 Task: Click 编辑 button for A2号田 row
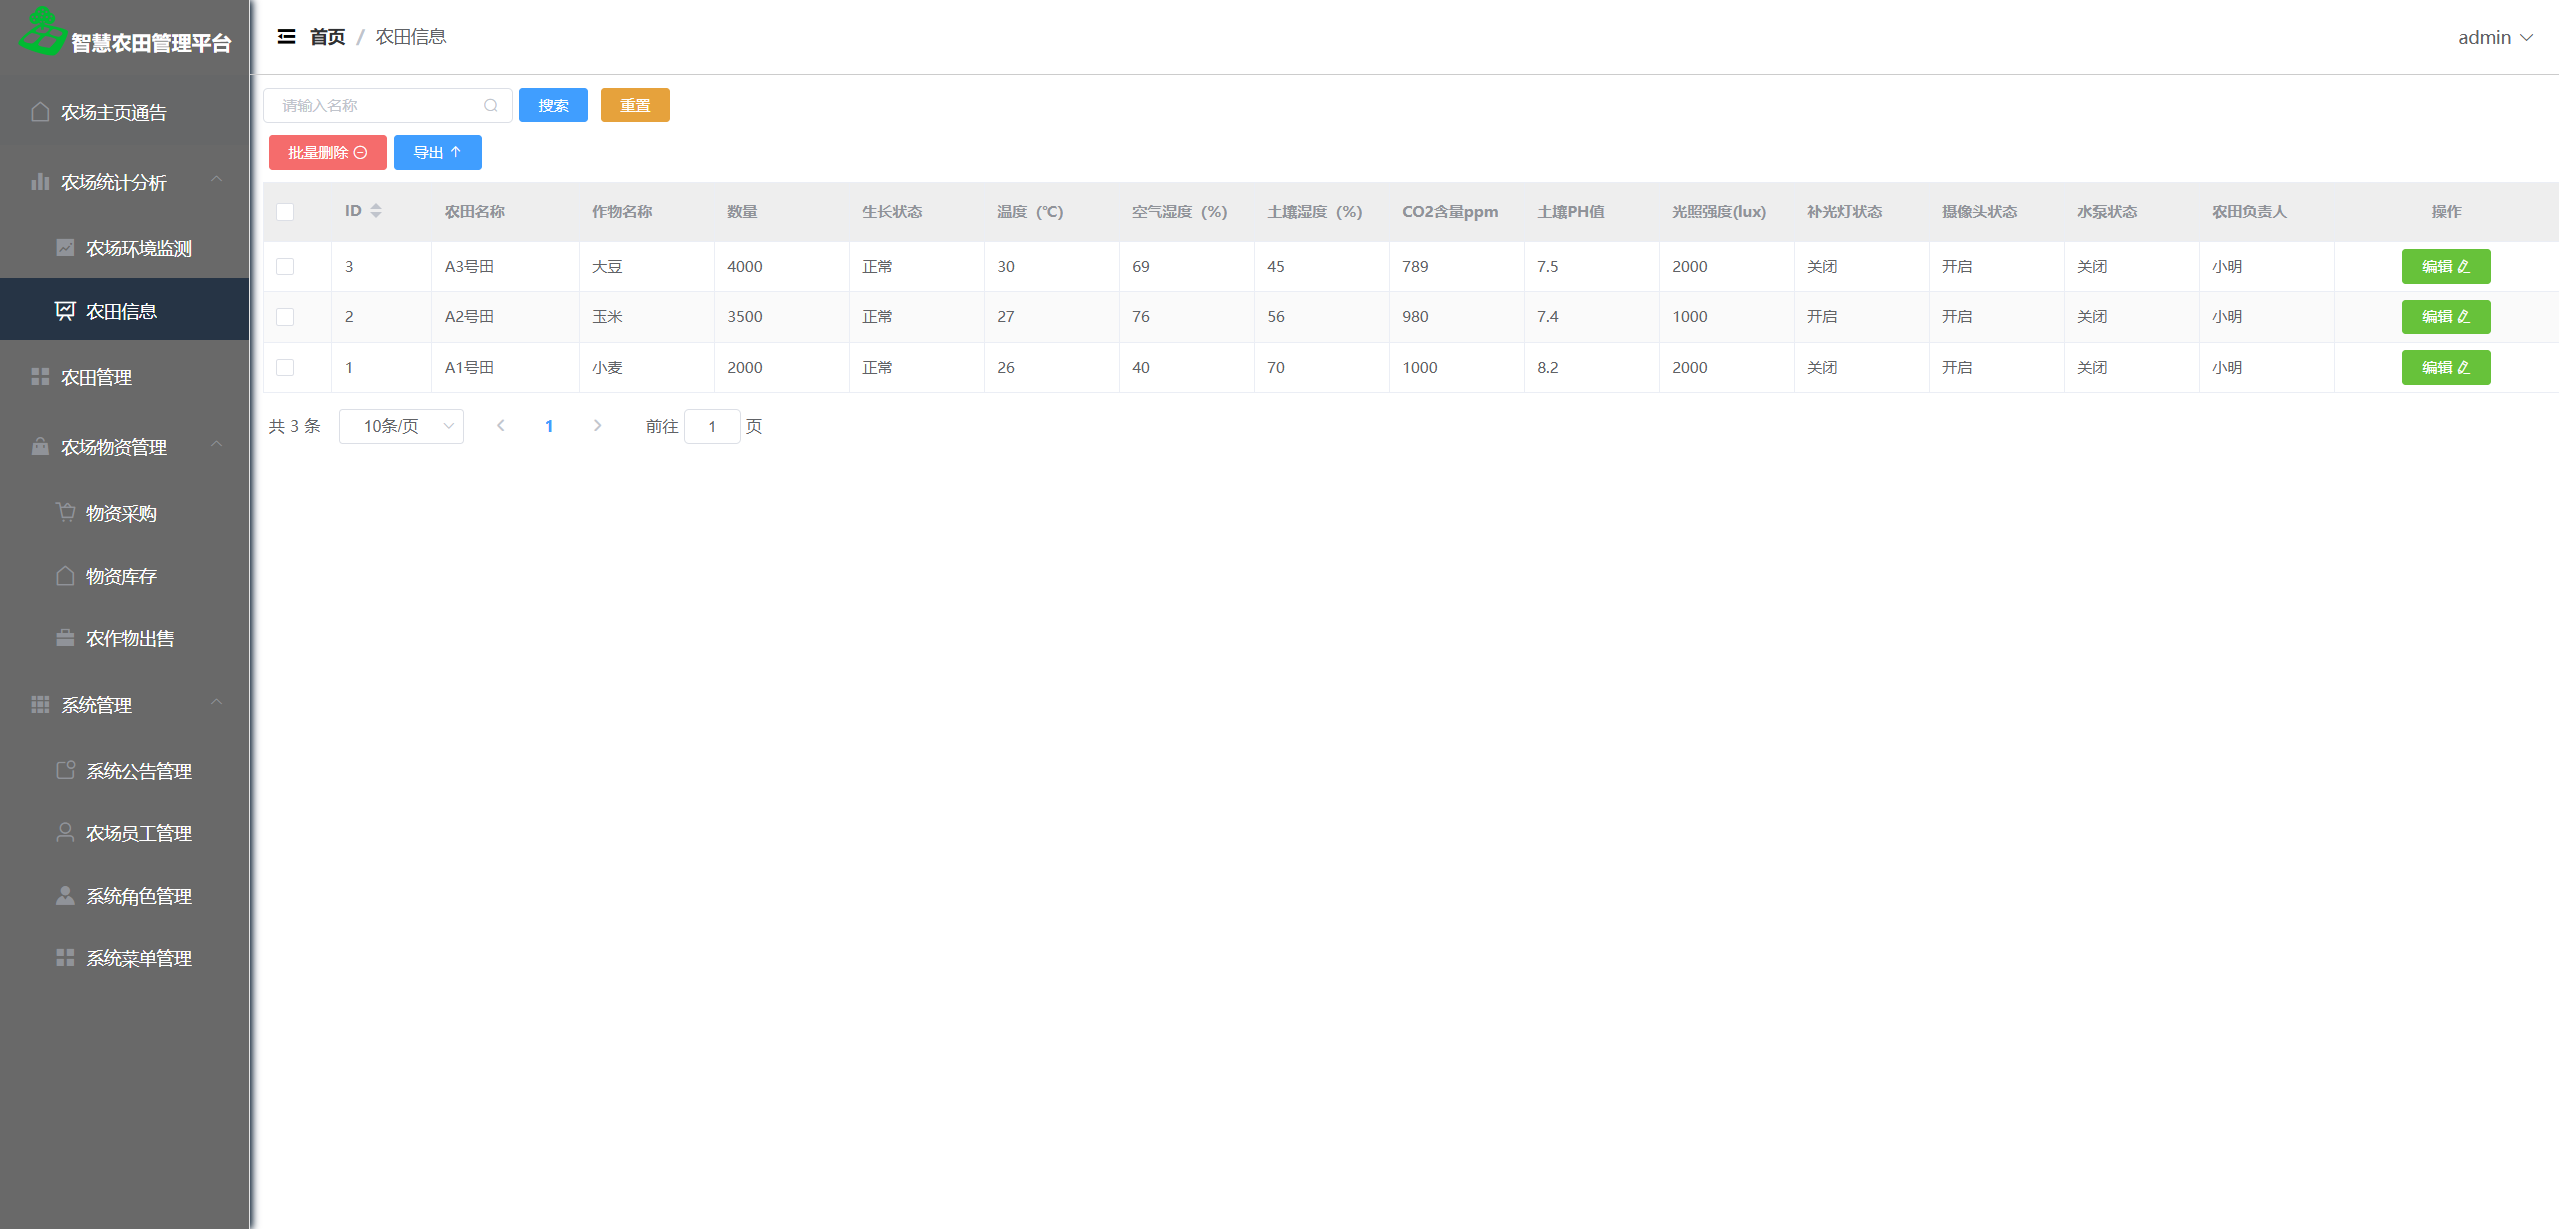click(x=2445, y=317)
